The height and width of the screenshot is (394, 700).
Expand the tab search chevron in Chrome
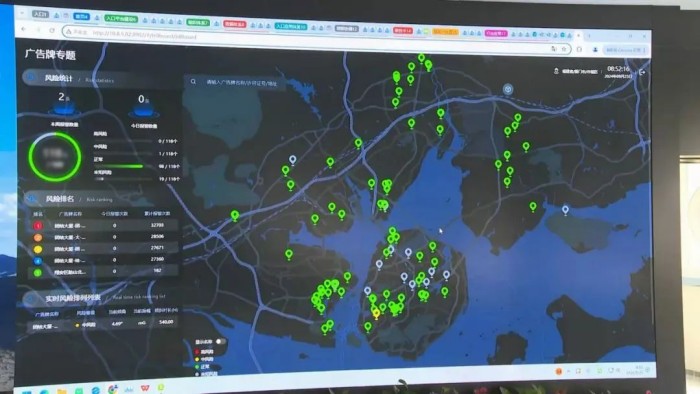pyautogui.click(x=22, y=13)
